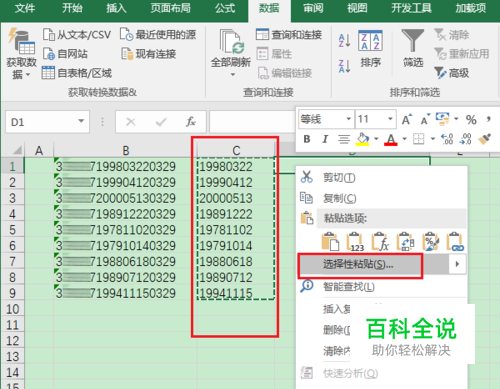
Task: Open the Sort (排序) dialog
Action: click(x=370, y=48)
